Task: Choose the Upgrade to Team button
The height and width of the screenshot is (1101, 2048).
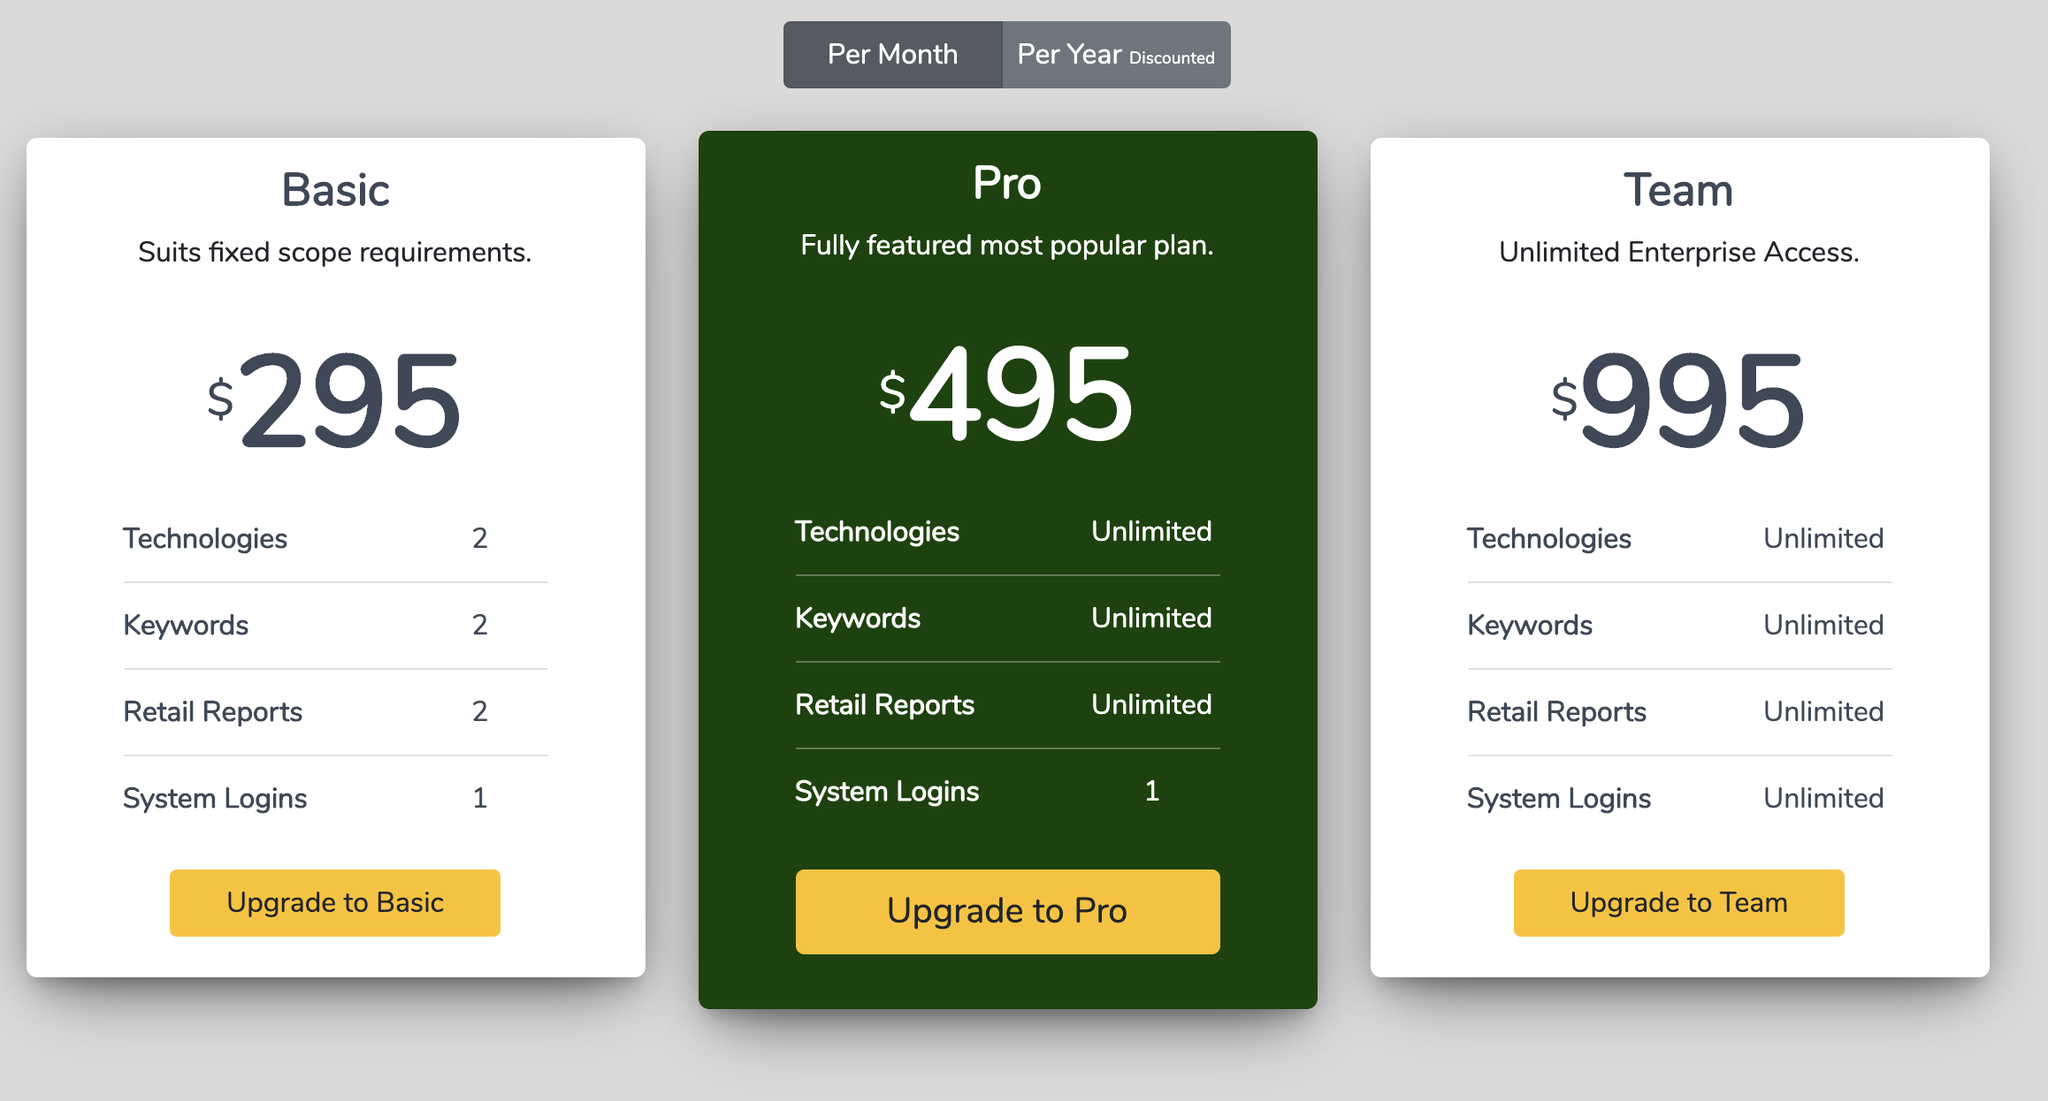Action: coord(1678,903)
